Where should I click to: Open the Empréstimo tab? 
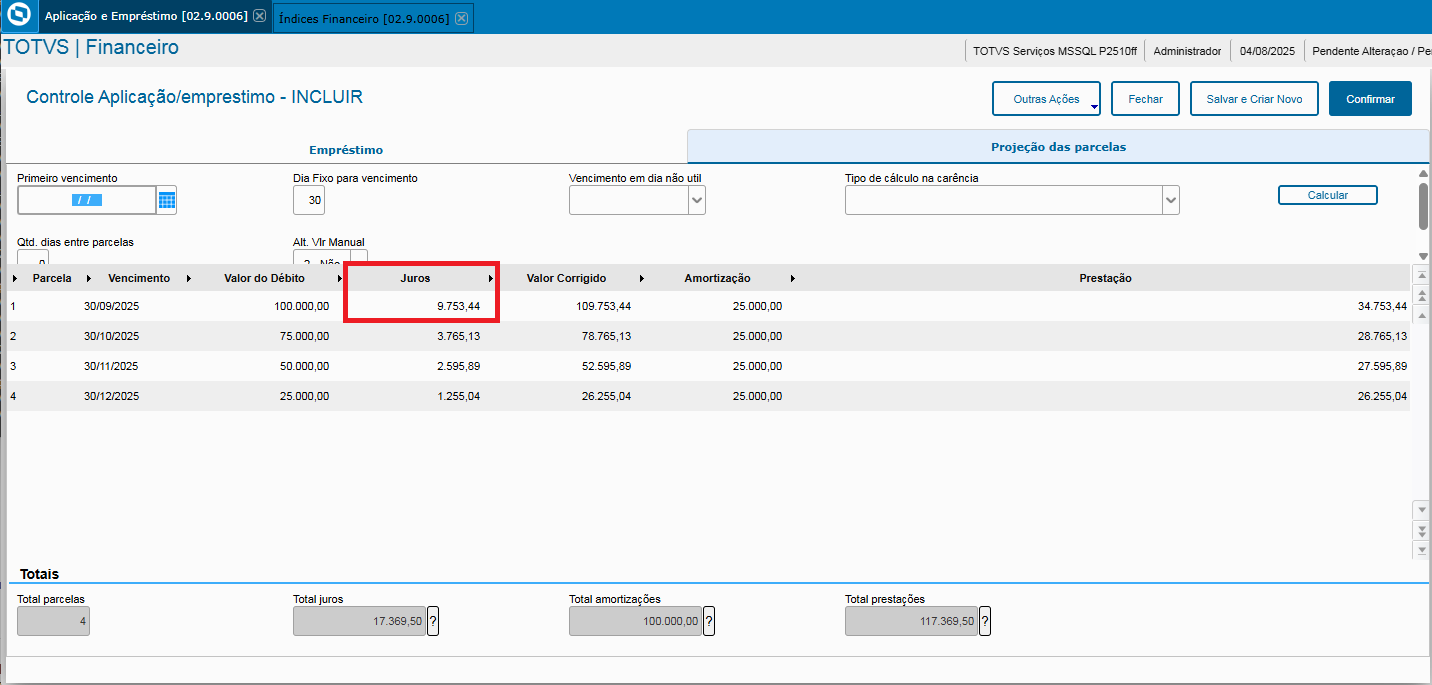[x=346, y=150]
